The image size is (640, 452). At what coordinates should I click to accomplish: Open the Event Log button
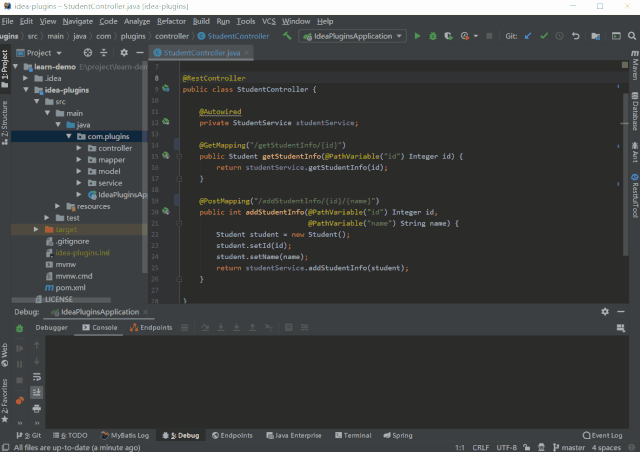(x=602, y=435)
